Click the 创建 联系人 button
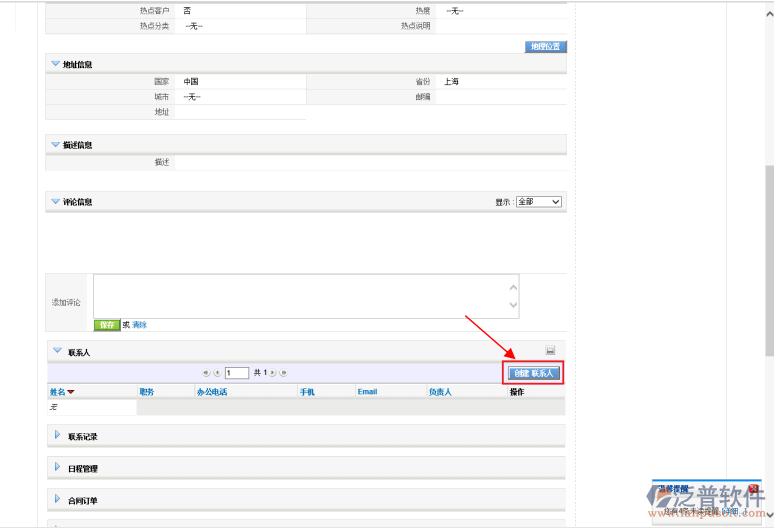Screen dimensions: 776x529 (x=534, y=373)
